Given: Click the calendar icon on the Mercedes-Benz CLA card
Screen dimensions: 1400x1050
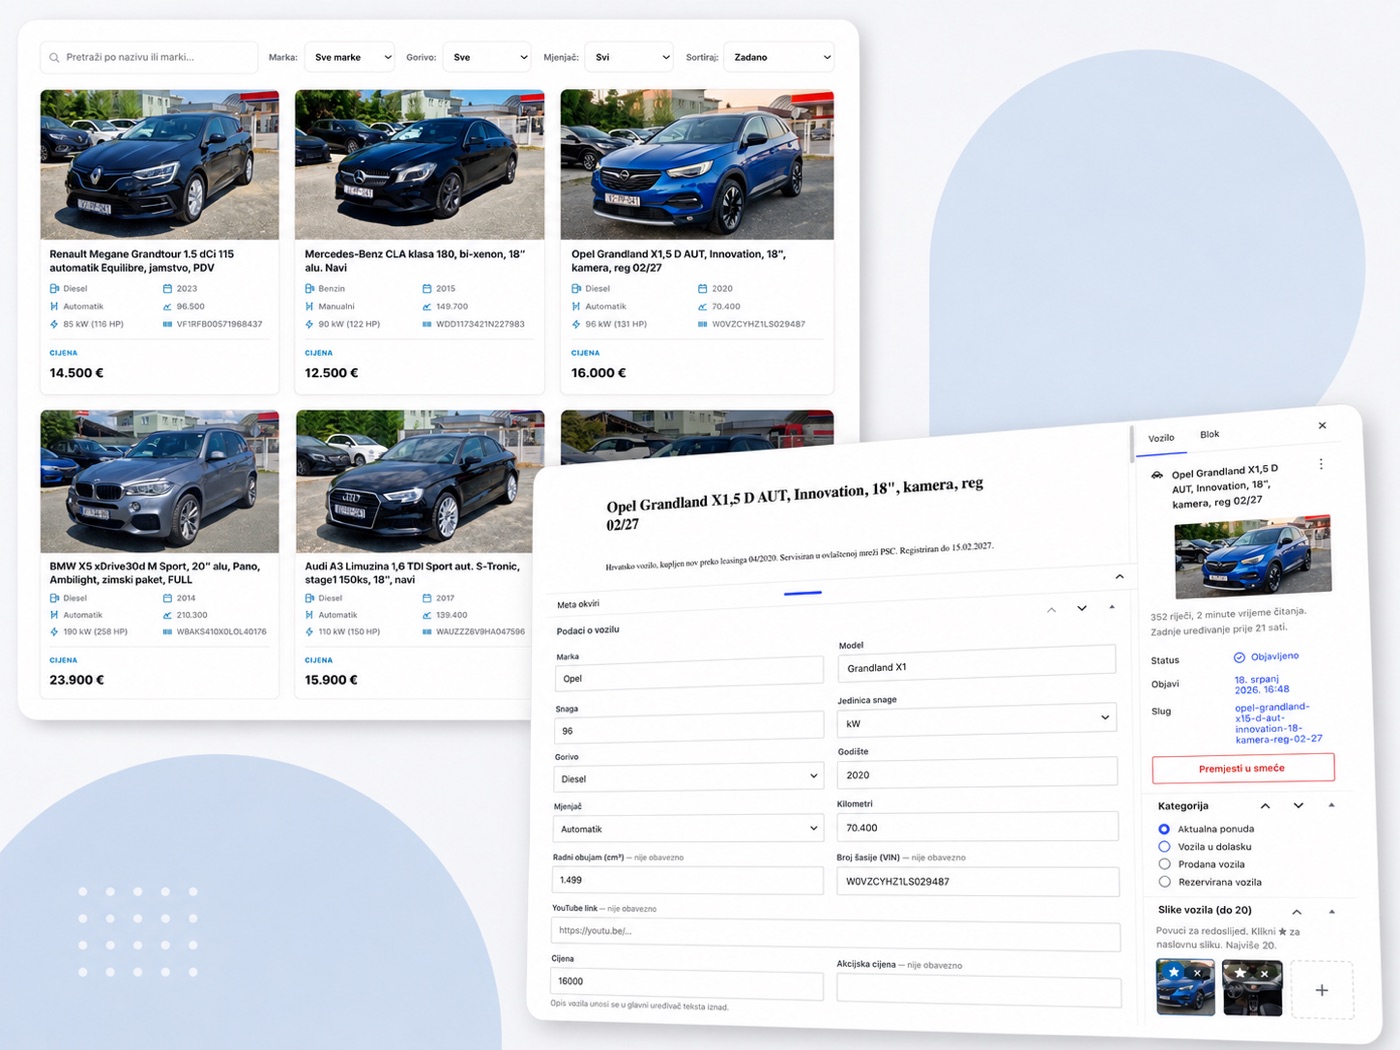Looking at the screenshot, I should click(x=427, y=289).
